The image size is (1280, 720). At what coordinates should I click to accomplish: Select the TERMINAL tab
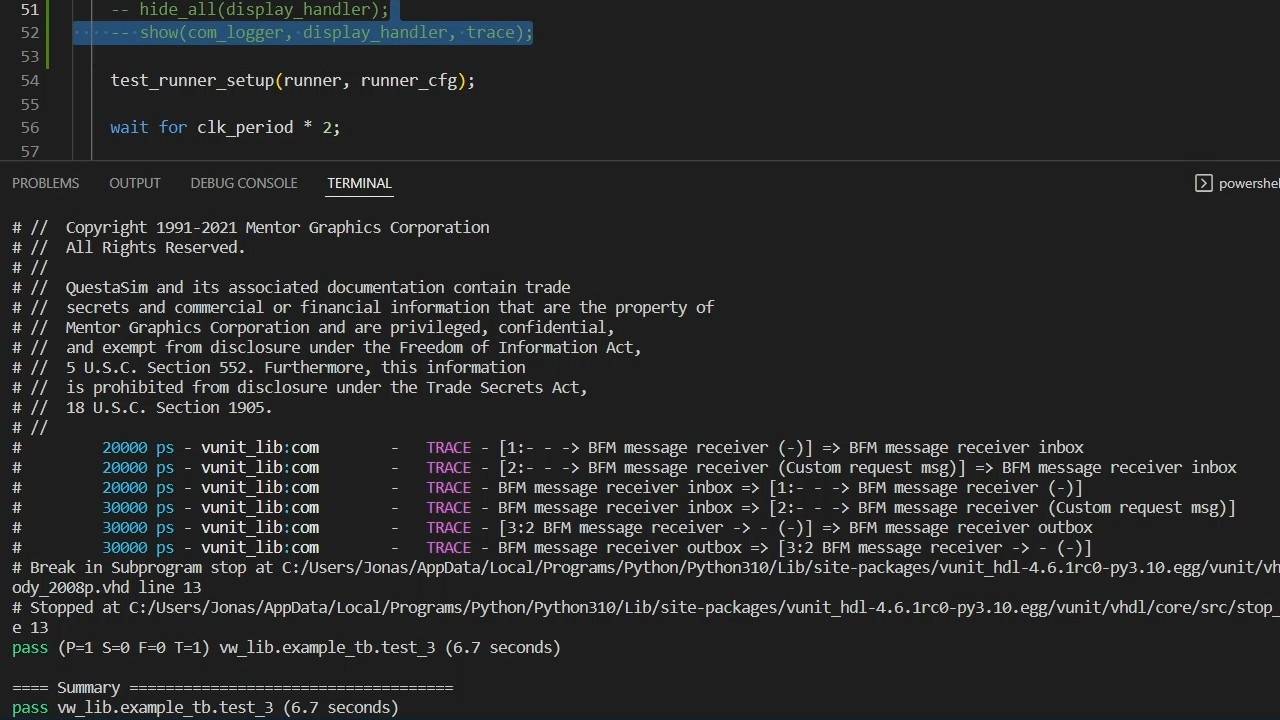[x=359, y=183]
